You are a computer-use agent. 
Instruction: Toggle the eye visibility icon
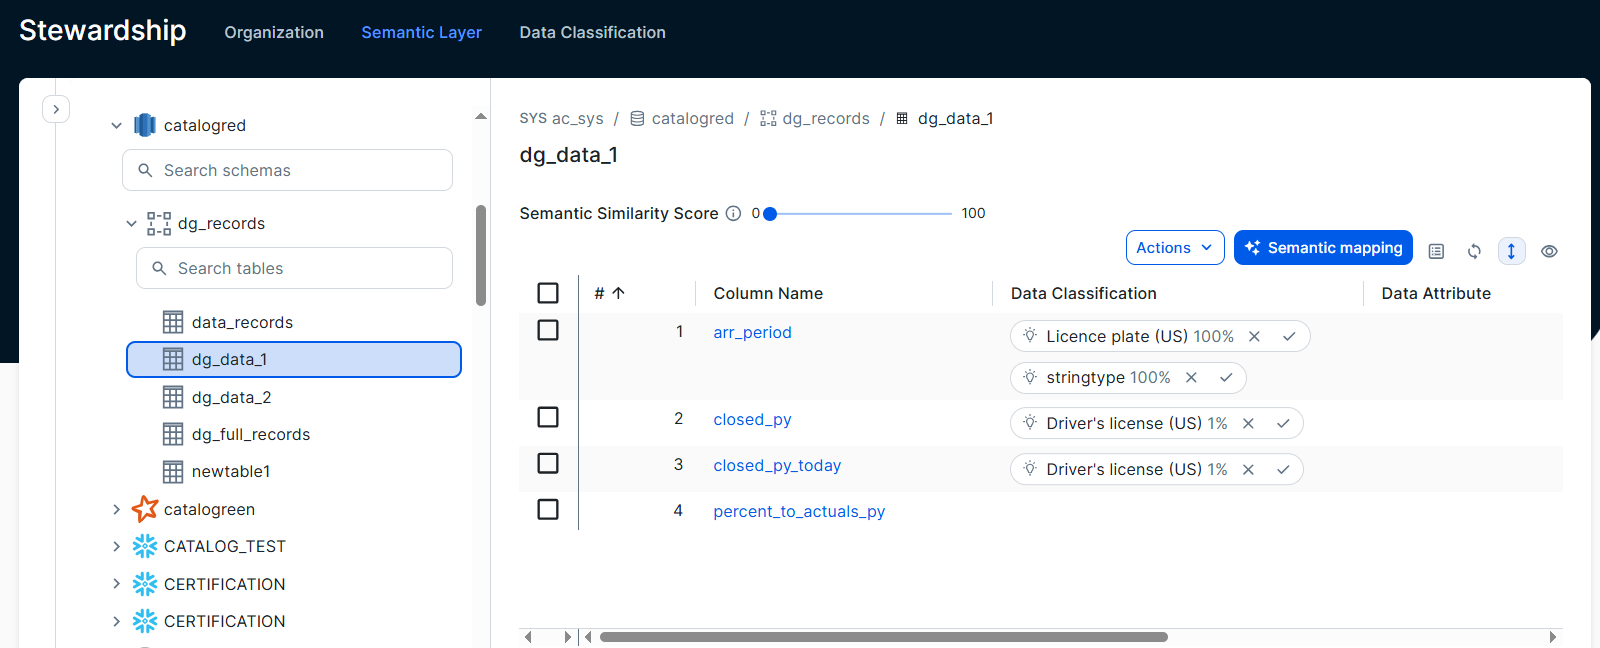click(1549, 251)
